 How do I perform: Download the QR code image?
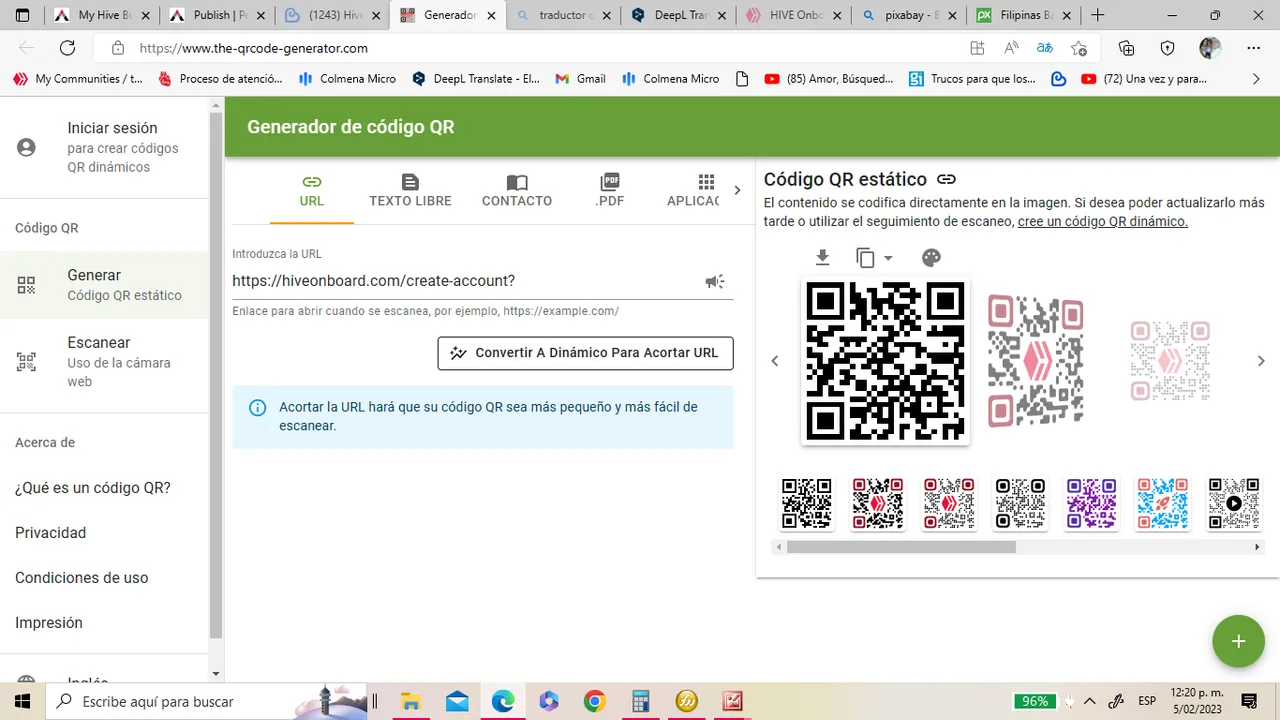click(x=822, y=258)
